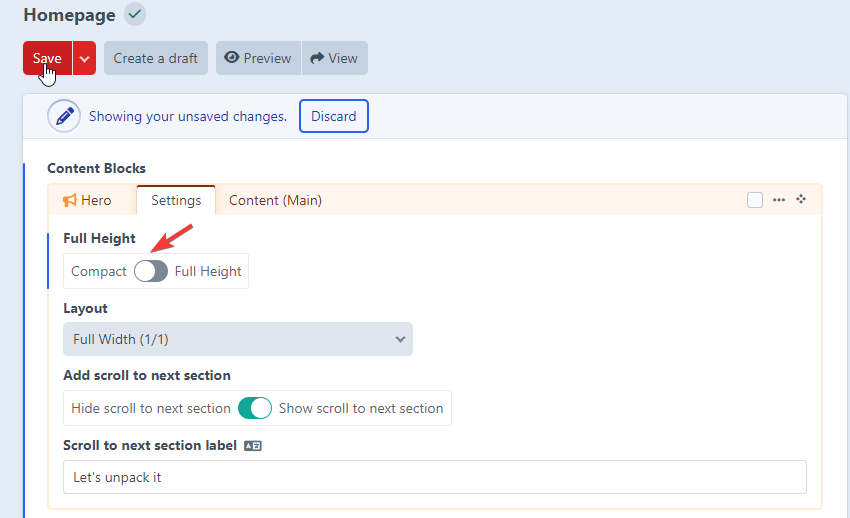Expand the Save options dropdown arrow
The height and width of the screenshot is (518, 850).
pyautogui.click(x=84, y=58)
